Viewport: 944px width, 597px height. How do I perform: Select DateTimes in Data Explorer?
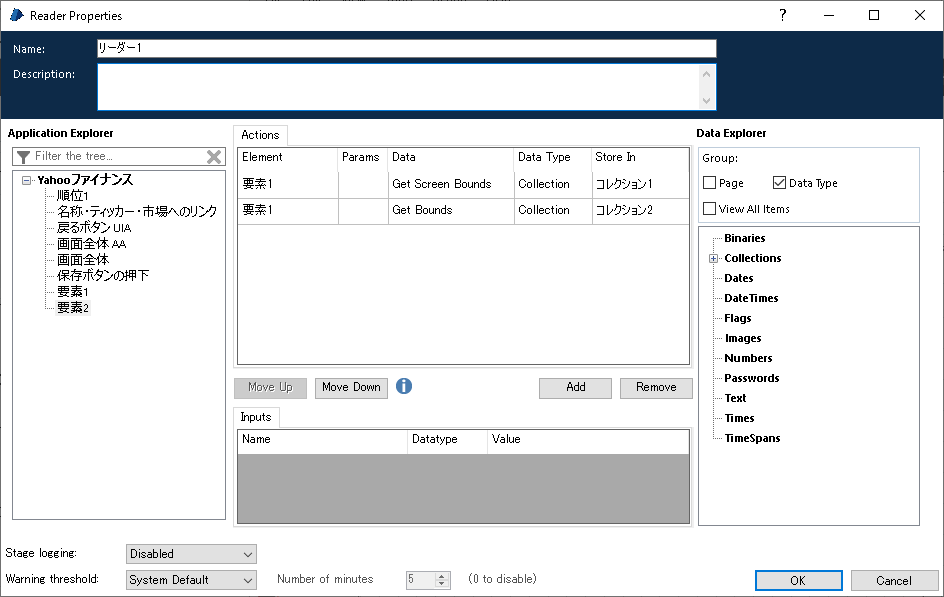click(751, 298)
